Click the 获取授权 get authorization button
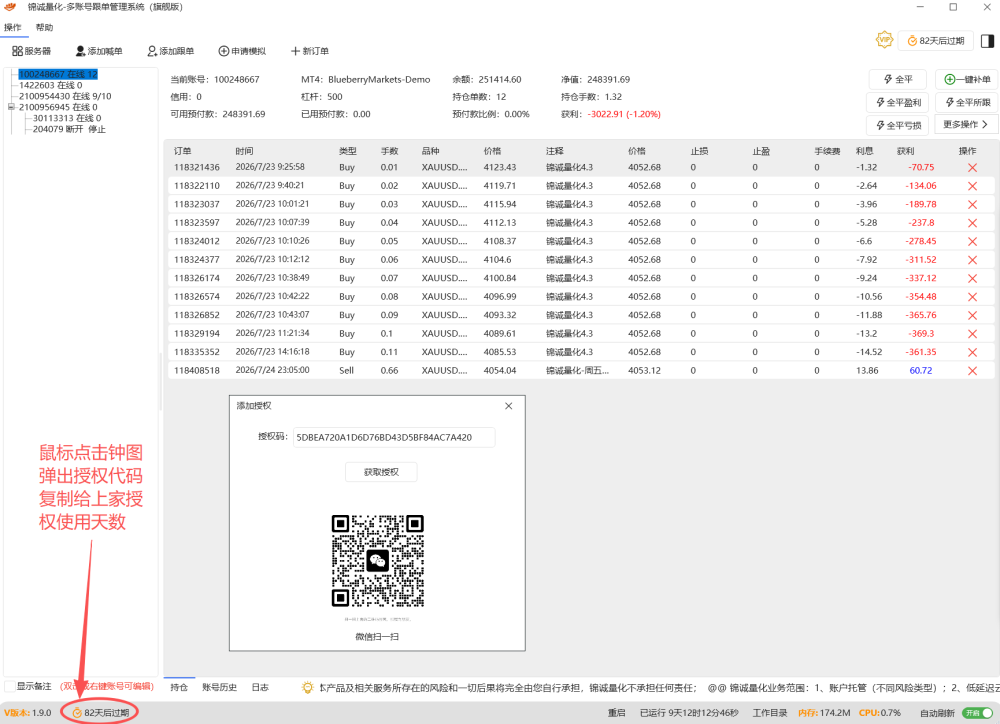The image size is (1000, 724). click(381, 472)
